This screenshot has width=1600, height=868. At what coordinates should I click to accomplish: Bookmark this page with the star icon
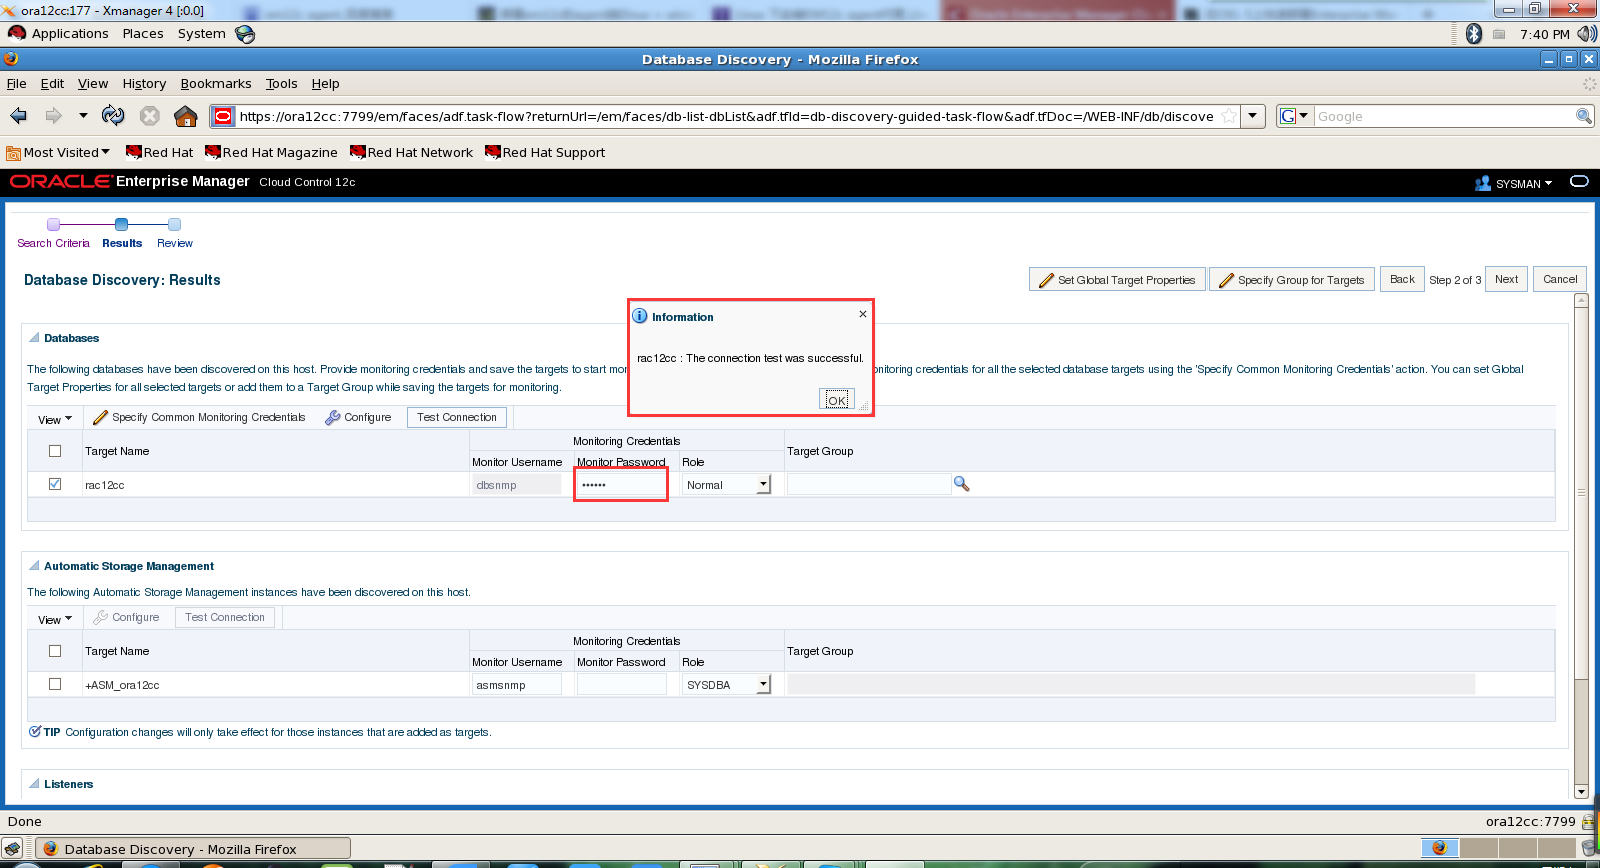pos(1229,116)
